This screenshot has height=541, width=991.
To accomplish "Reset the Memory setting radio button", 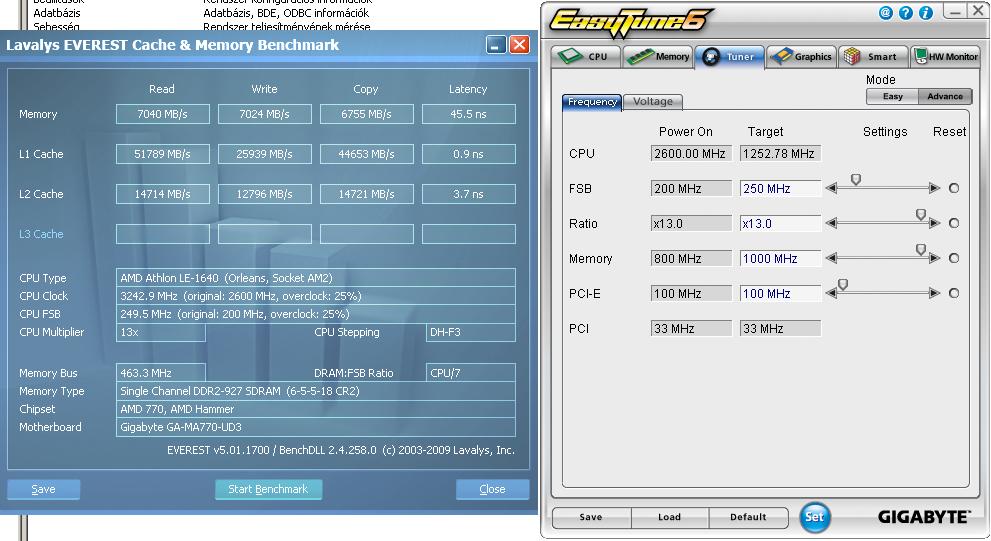I will [954, 258].
